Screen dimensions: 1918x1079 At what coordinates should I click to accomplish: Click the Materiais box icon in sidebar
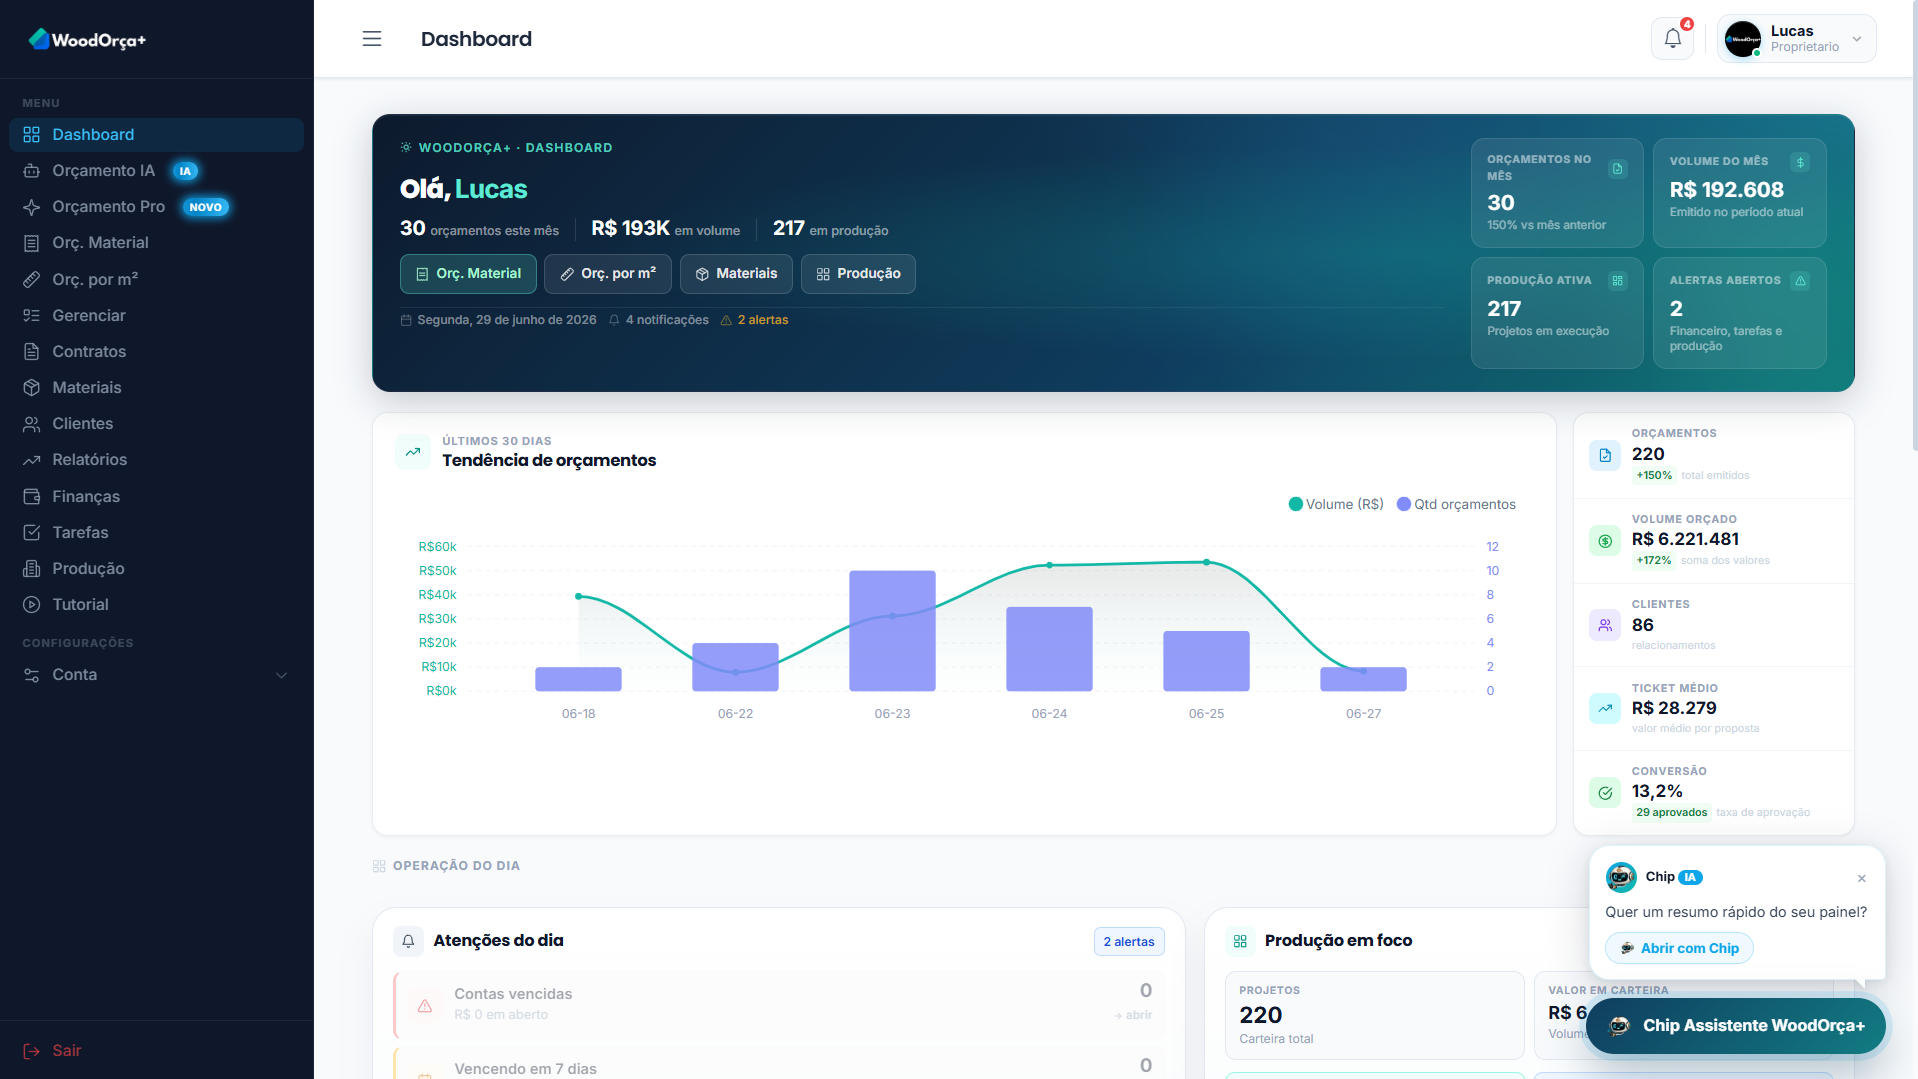pyautogui.click(x=32, y=388)
